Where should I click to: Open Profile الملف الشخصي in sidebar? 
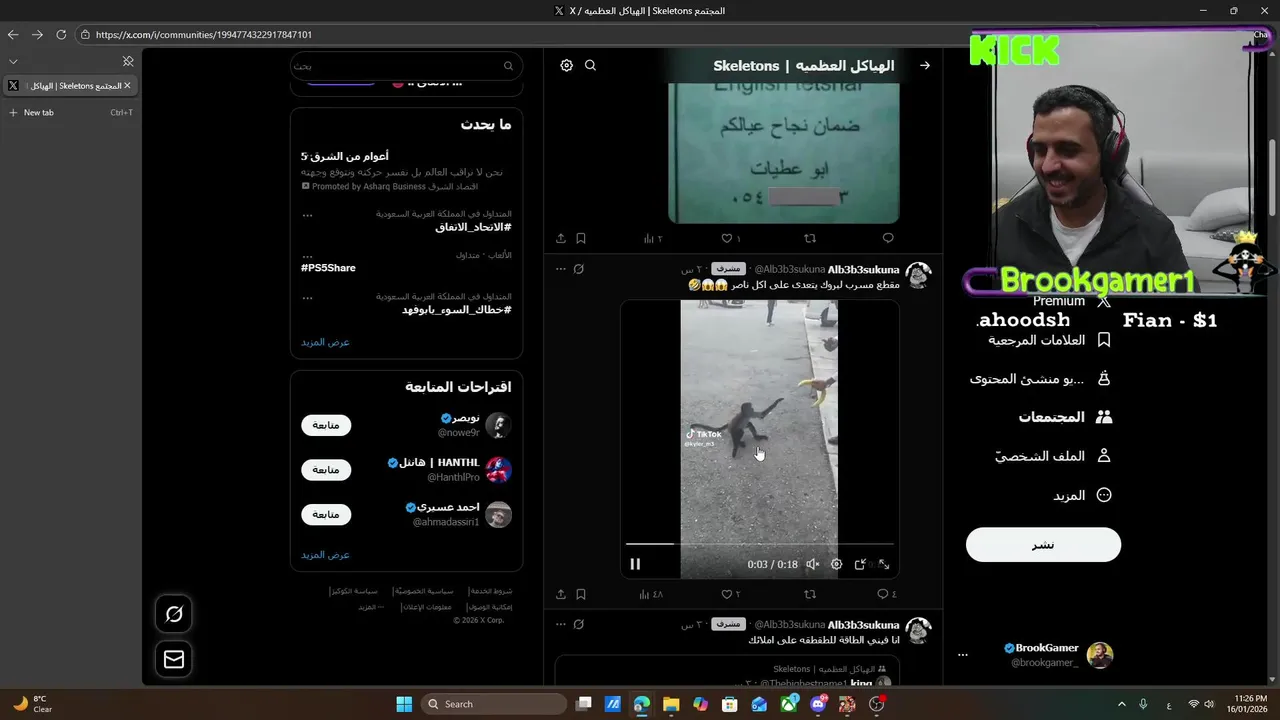[1053, 456]
